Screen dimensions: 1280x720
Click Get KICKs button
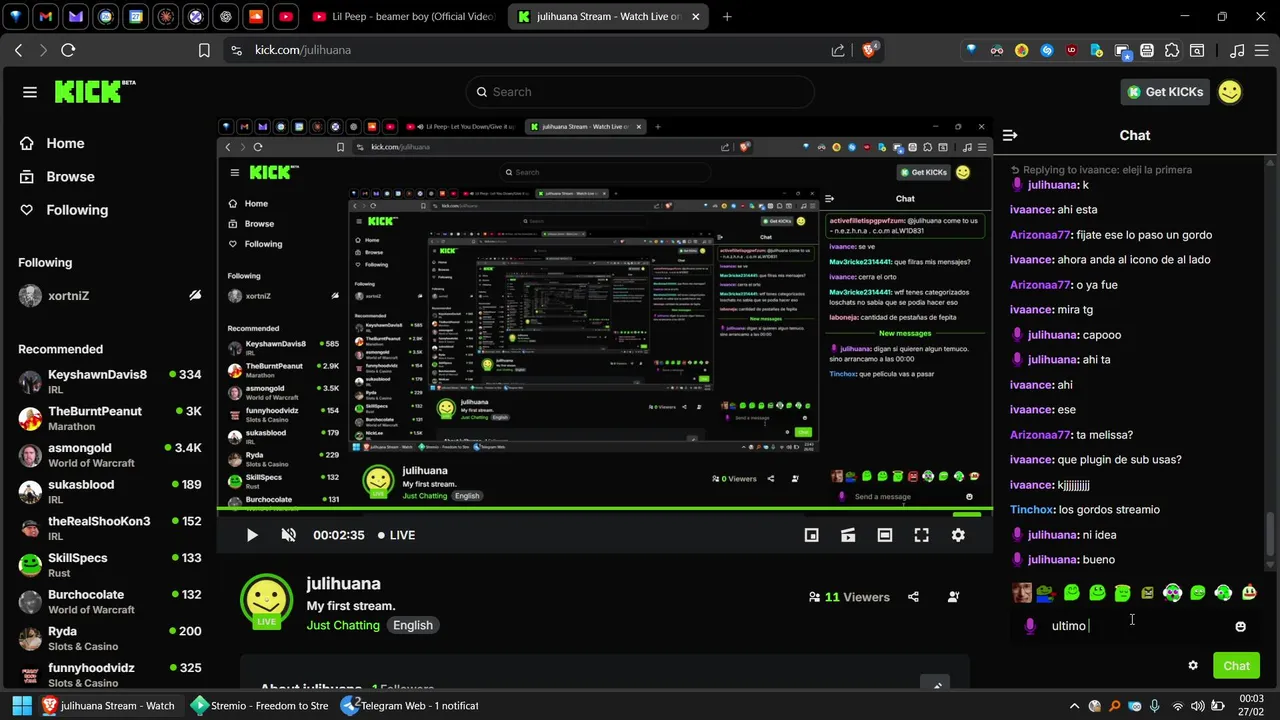(x=1166, y=92)
